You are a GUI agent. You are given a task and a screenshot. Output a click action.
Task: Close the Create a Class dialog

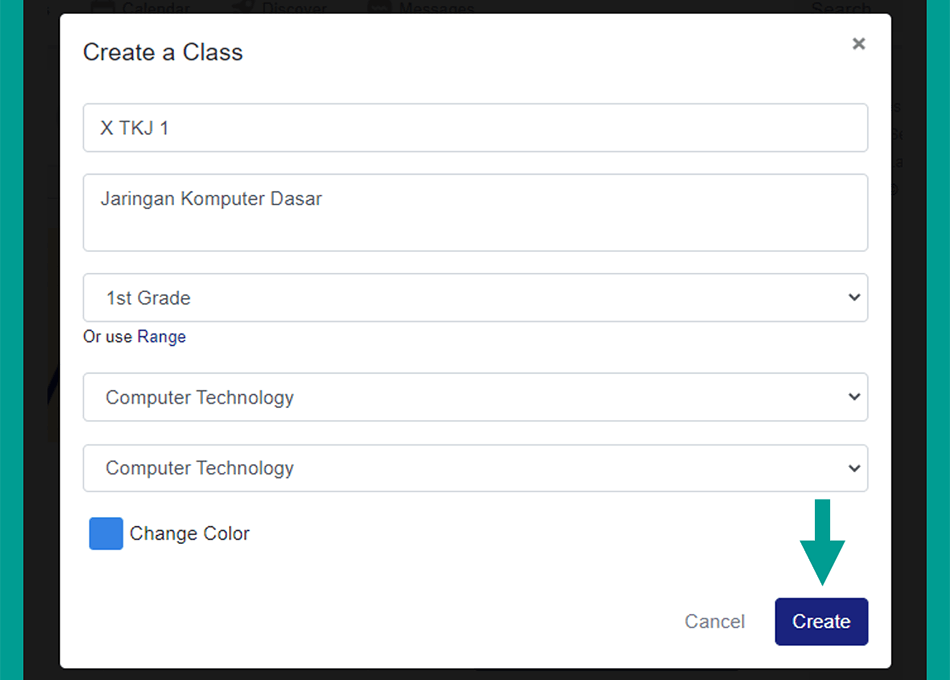pyautogui.click(x=858, y=44)
